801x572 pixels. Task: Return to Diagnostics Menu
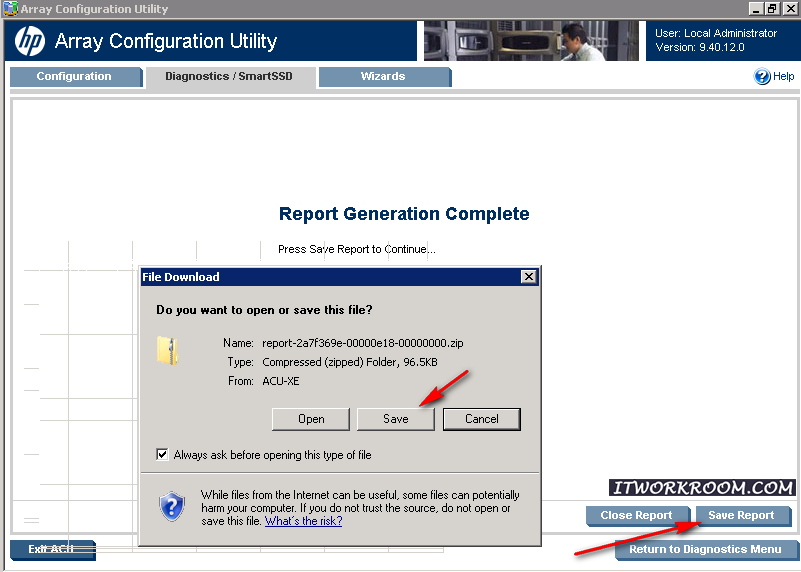(x=706, y=550)
